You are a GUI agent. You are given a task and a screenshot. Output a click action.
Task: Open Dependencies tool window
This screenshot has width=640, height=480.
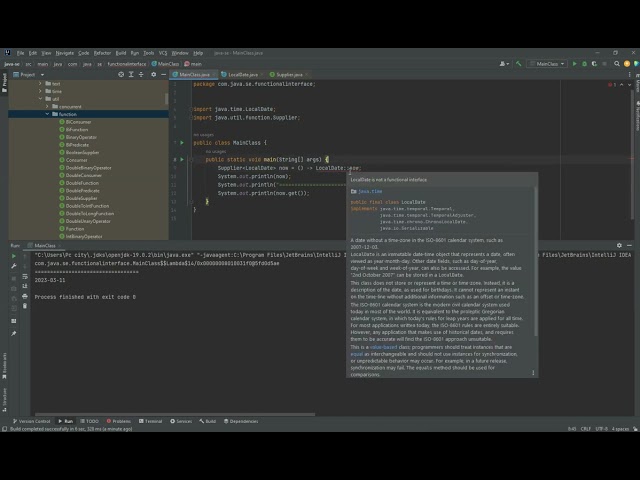tap(241, 421)
